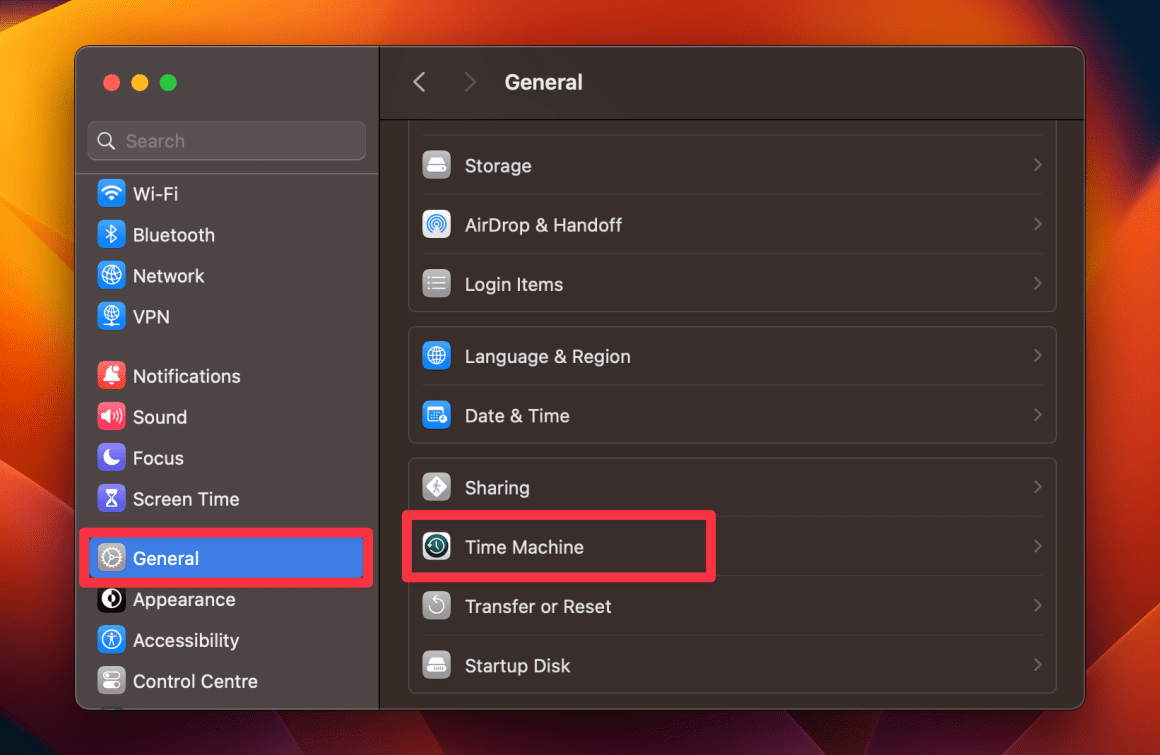The image size is (1160, 755).
Task: Click the Accessibility icon
Action: [112, 640]
